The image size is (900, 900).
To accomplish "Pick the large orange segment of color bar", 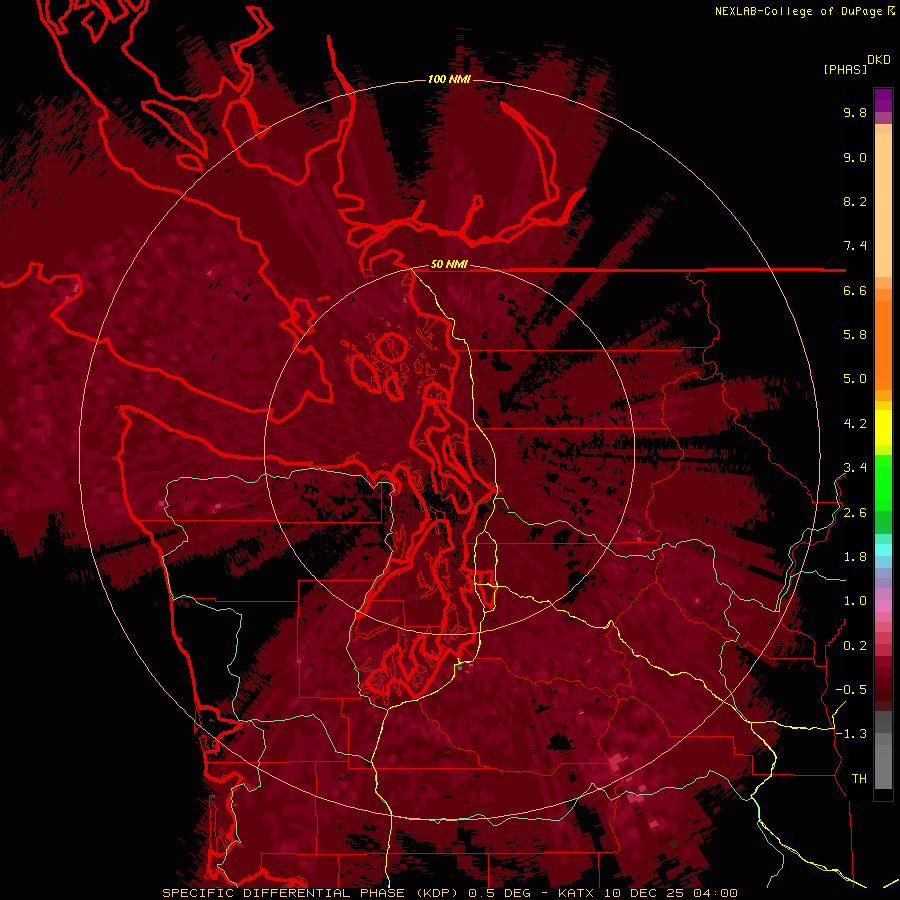I will coord(883,345).
